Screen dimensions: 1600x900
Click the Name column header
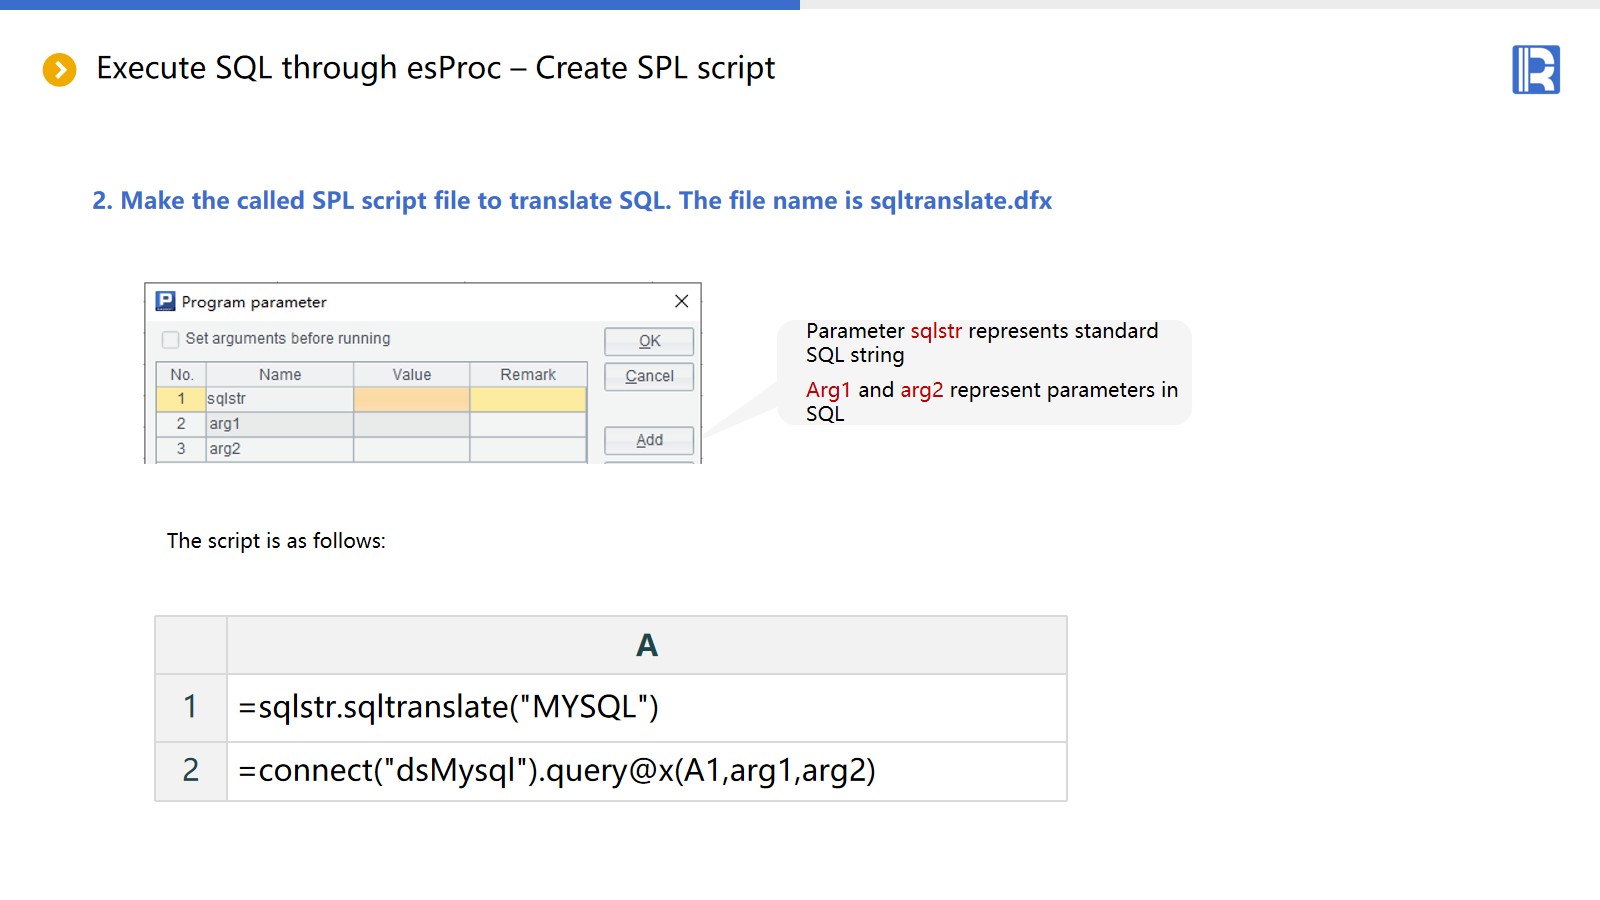point(279,374)
